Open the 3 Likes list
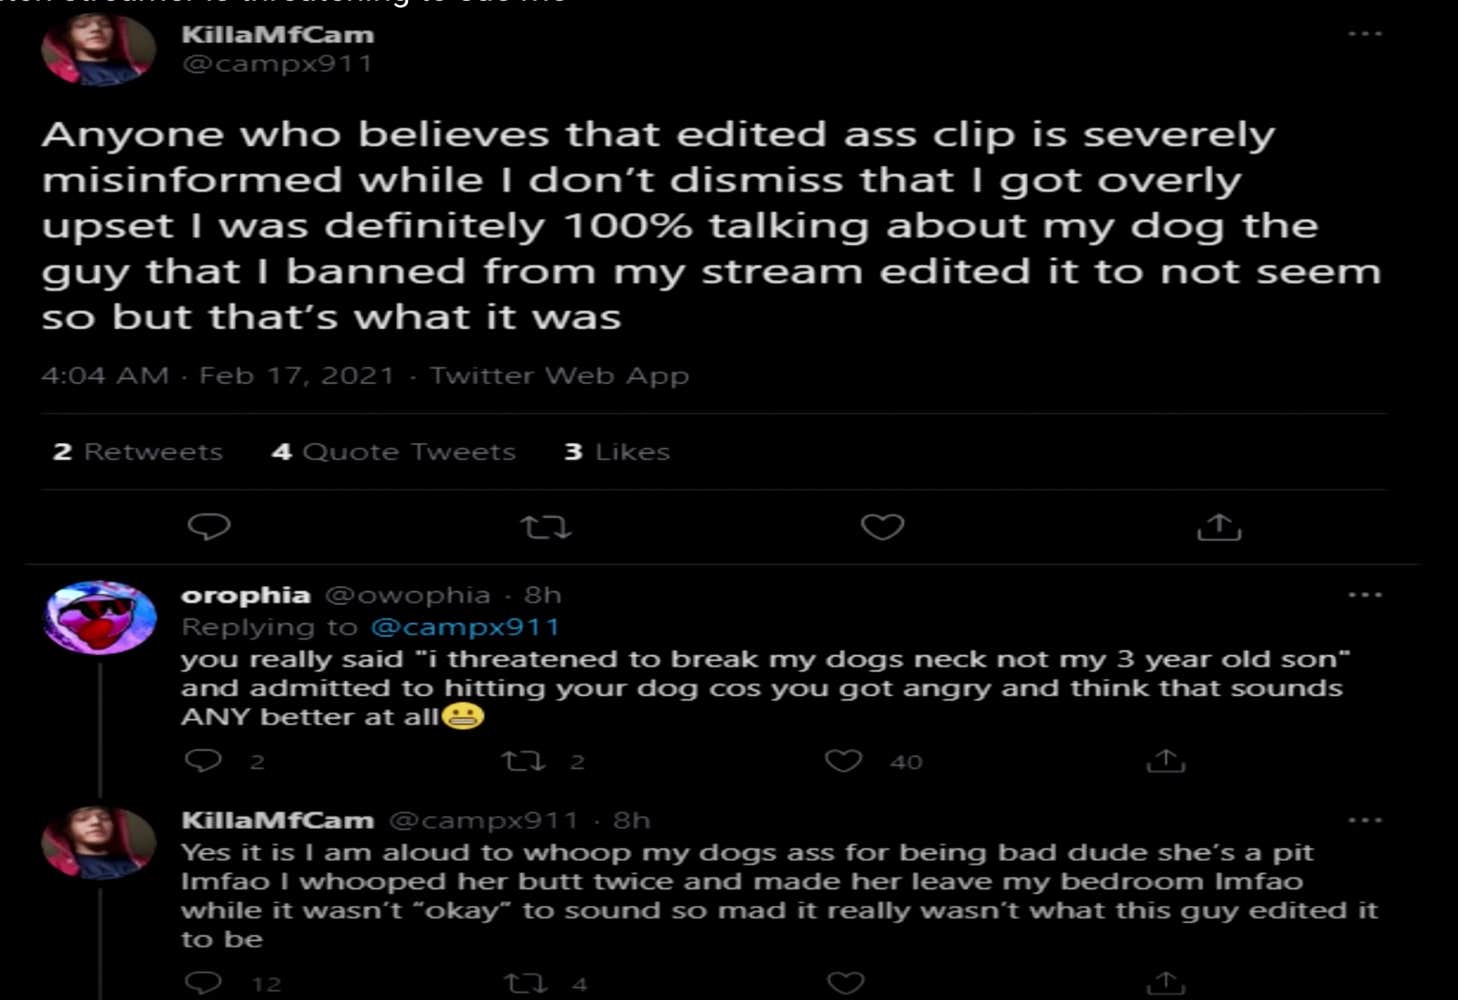The height and width of the screenshot is (1000, 1458). coord(617,452)
